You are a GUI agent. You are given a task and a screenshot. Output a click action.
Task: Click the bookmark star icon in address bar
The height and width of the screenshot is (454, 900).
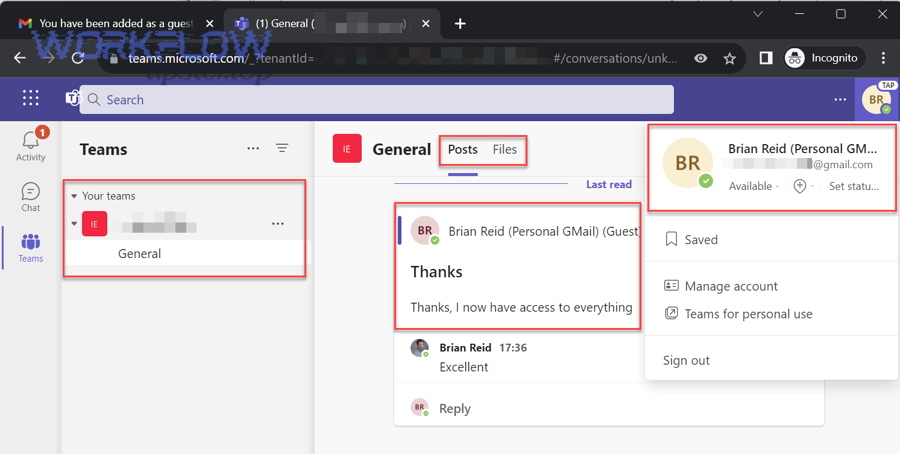[x=730, y=58]
